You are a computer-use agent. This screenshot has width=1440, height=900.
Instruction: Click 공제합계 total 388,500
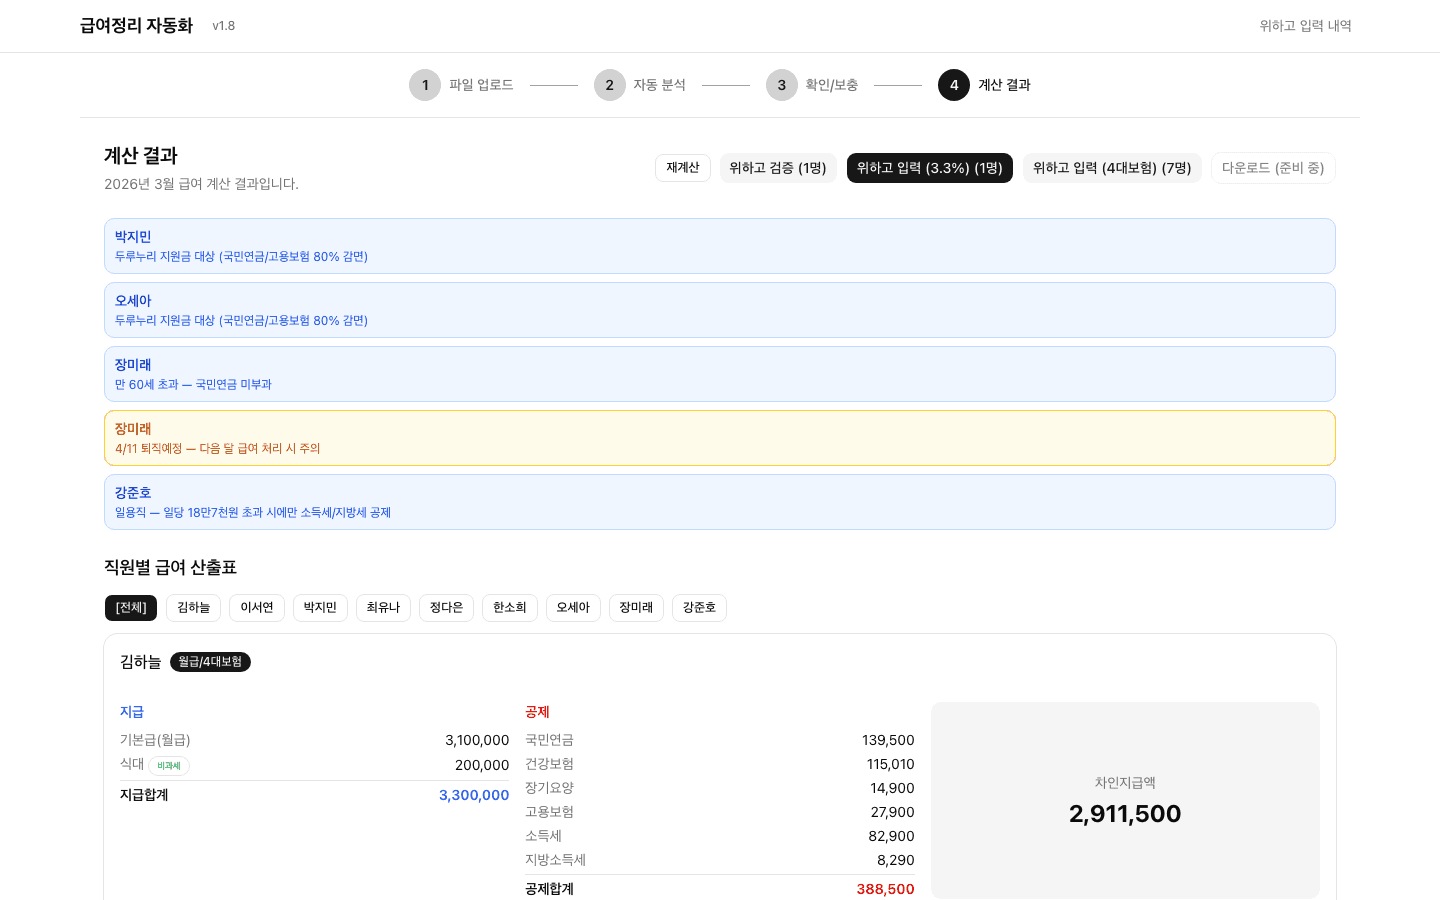click(885, 889)
